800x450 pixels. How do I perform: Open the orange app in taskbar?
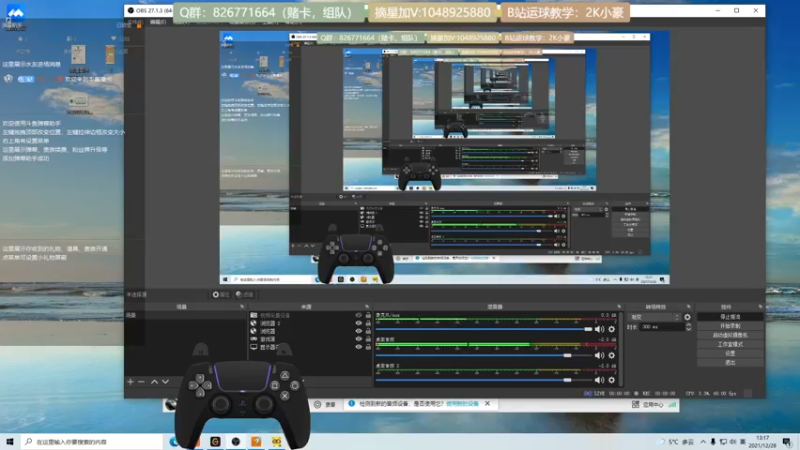click(256, 441)
